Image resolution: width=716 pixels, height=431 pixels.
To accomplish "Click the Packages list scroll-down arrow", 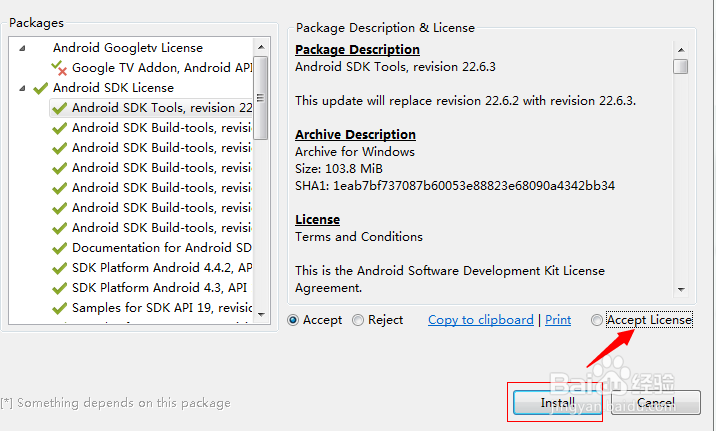I will click(261, 314).
